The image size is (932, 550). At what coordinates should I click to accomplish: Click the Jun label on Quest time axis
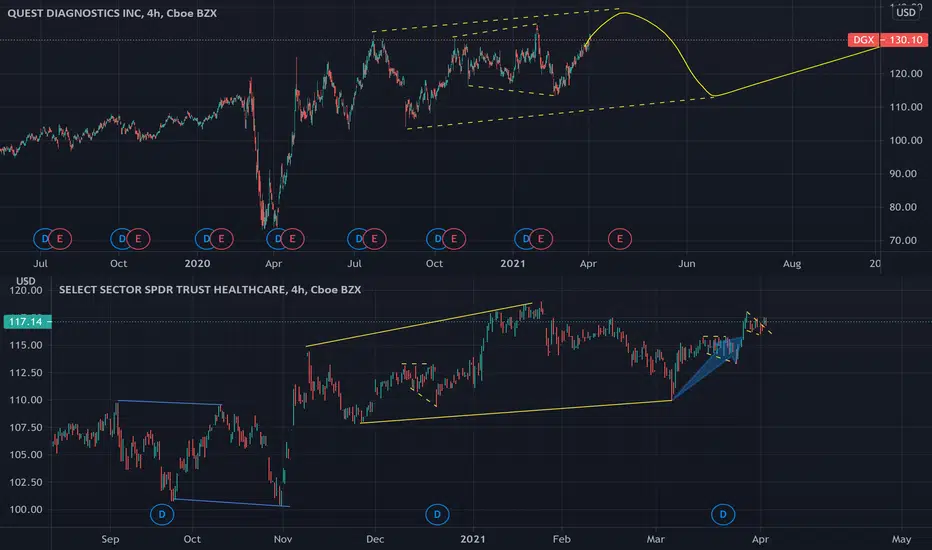click(687, 263)
